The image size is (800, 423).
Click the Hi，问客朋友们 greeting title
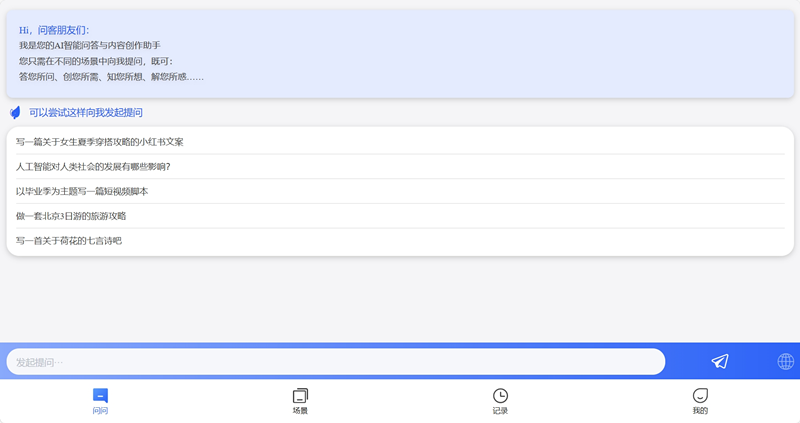[x=54, y=30]
